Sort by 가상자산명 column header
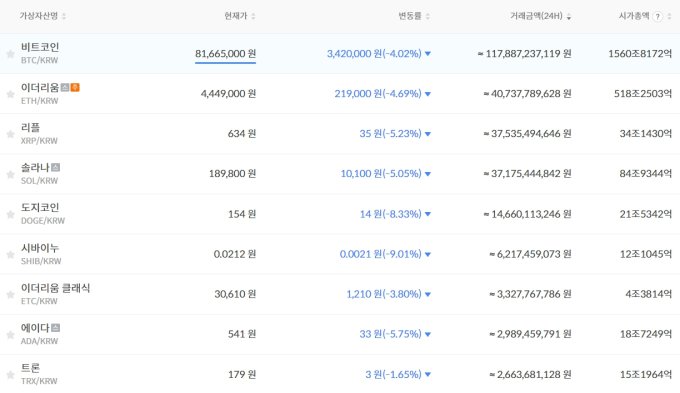 pyautogui.click(x=42, y=16)
